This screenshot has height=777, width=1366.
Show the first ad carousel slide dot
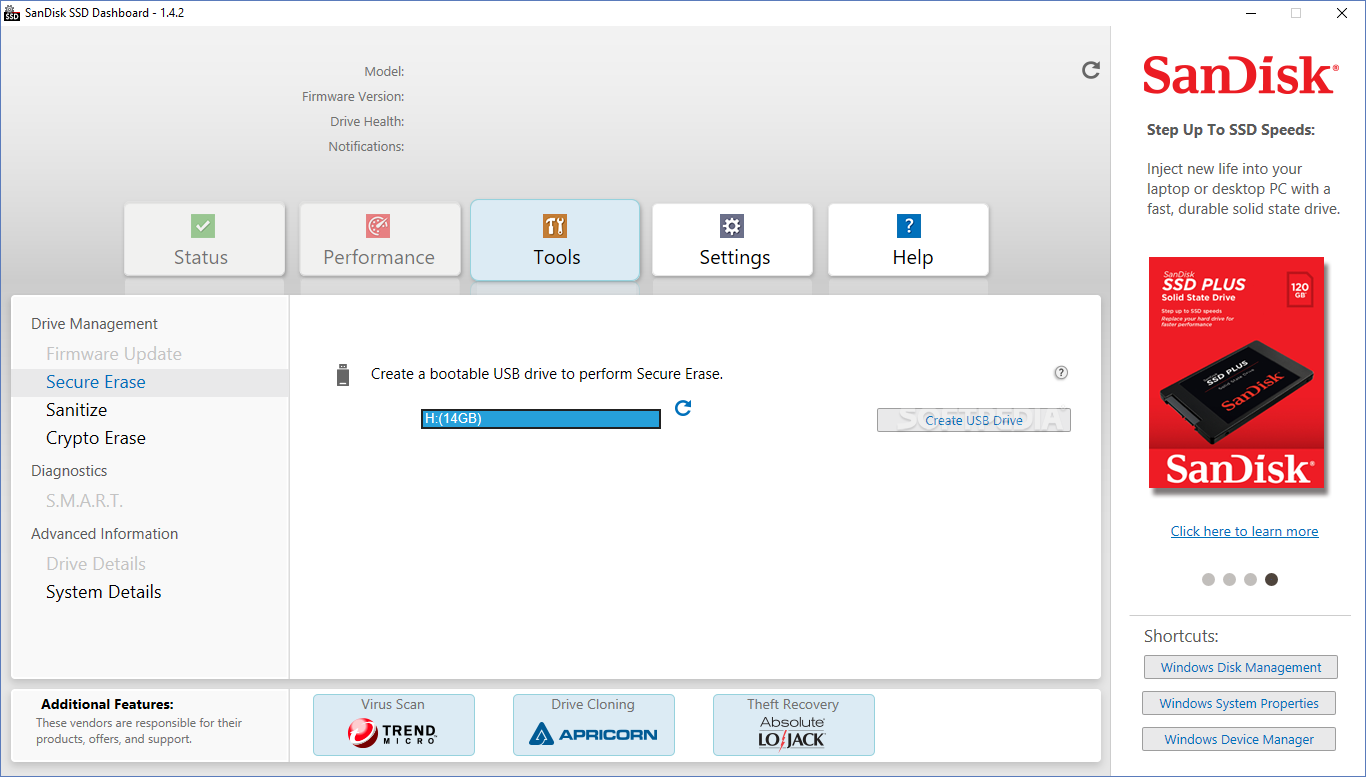(x=1208, y=579)
